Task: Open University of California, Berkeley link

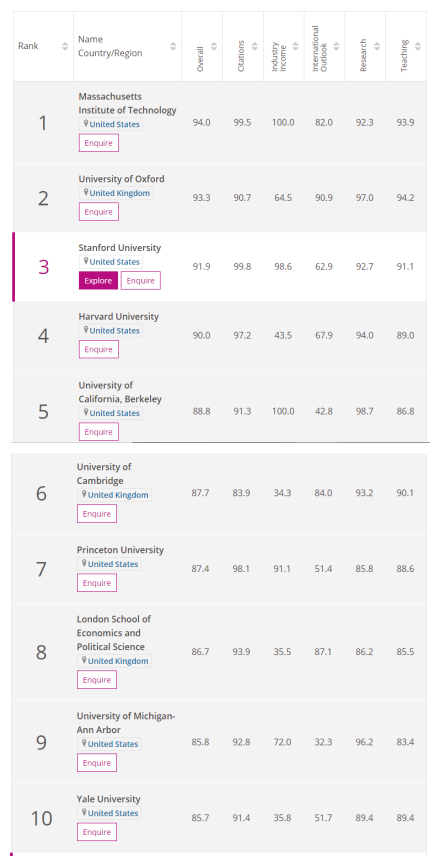Action: (x=120, y=392)
